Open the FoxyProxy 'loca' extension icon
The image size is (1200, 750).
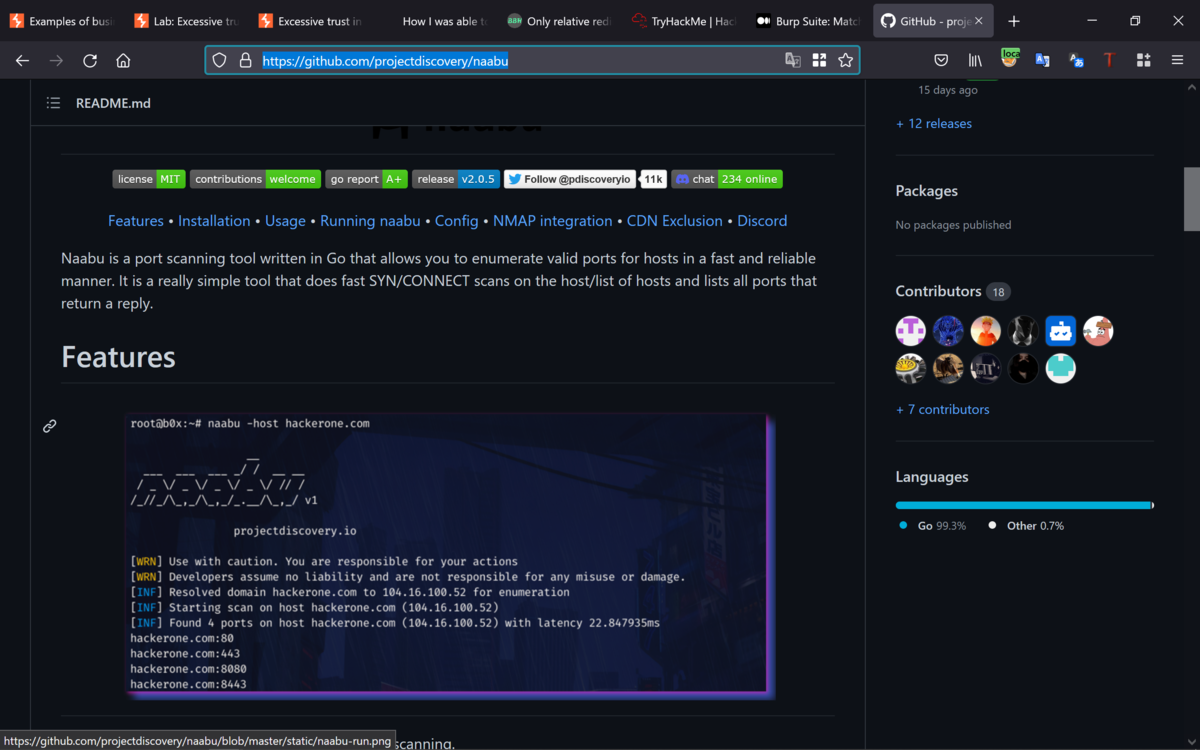(x=1009, y=59)
